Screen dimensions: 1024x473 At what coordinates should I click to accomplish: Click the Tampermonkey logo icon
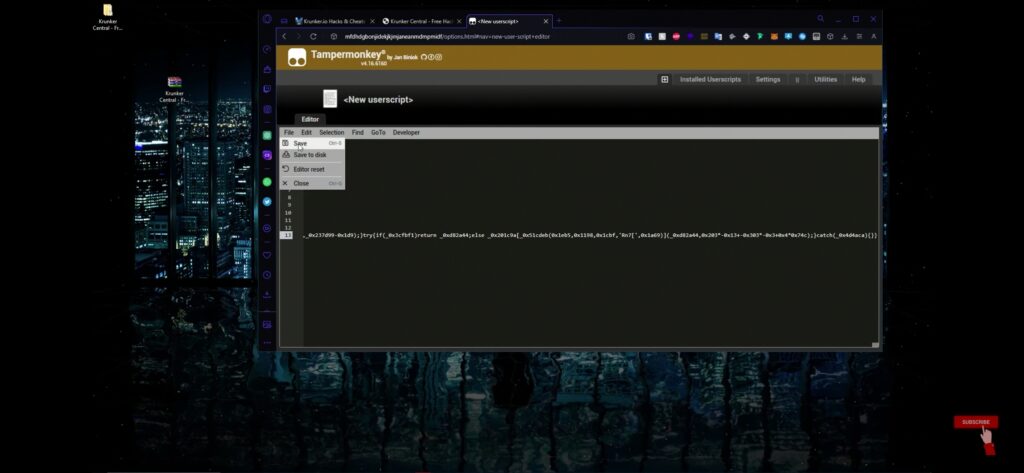297,57
